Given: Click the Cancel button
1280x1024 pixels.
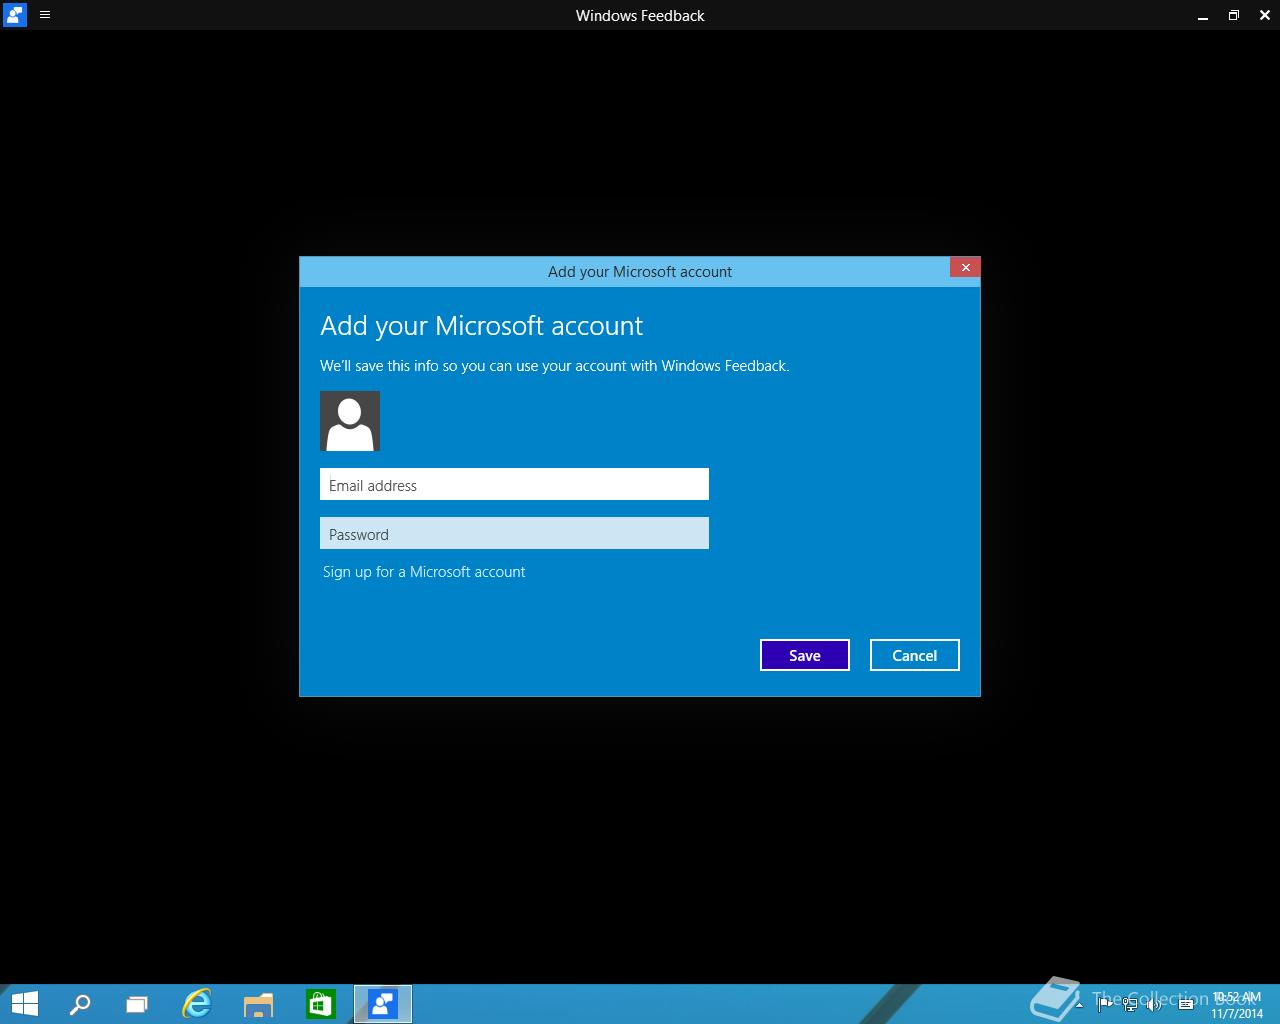Looking at the screenshot, I should point(915,655).
